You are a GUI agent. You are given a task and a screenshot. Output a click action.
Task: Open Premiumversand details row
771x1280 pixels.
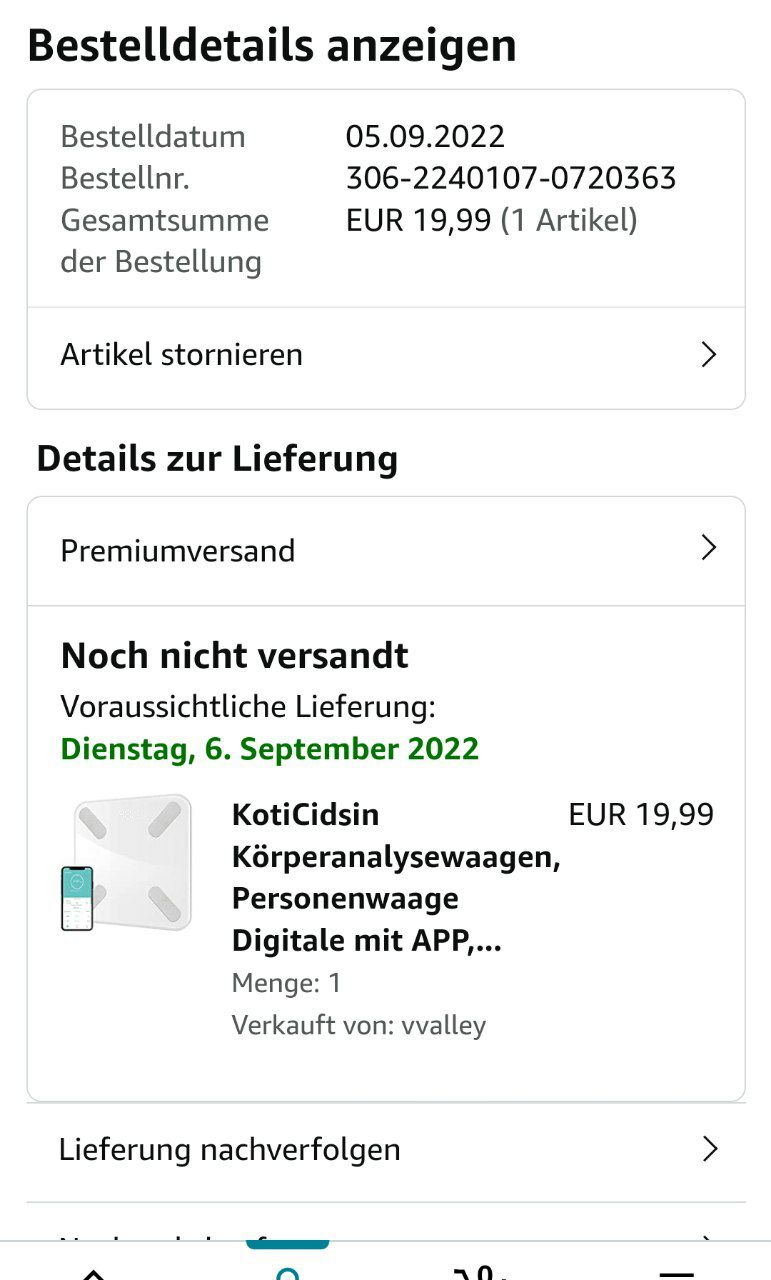click(x=386, y=551)
